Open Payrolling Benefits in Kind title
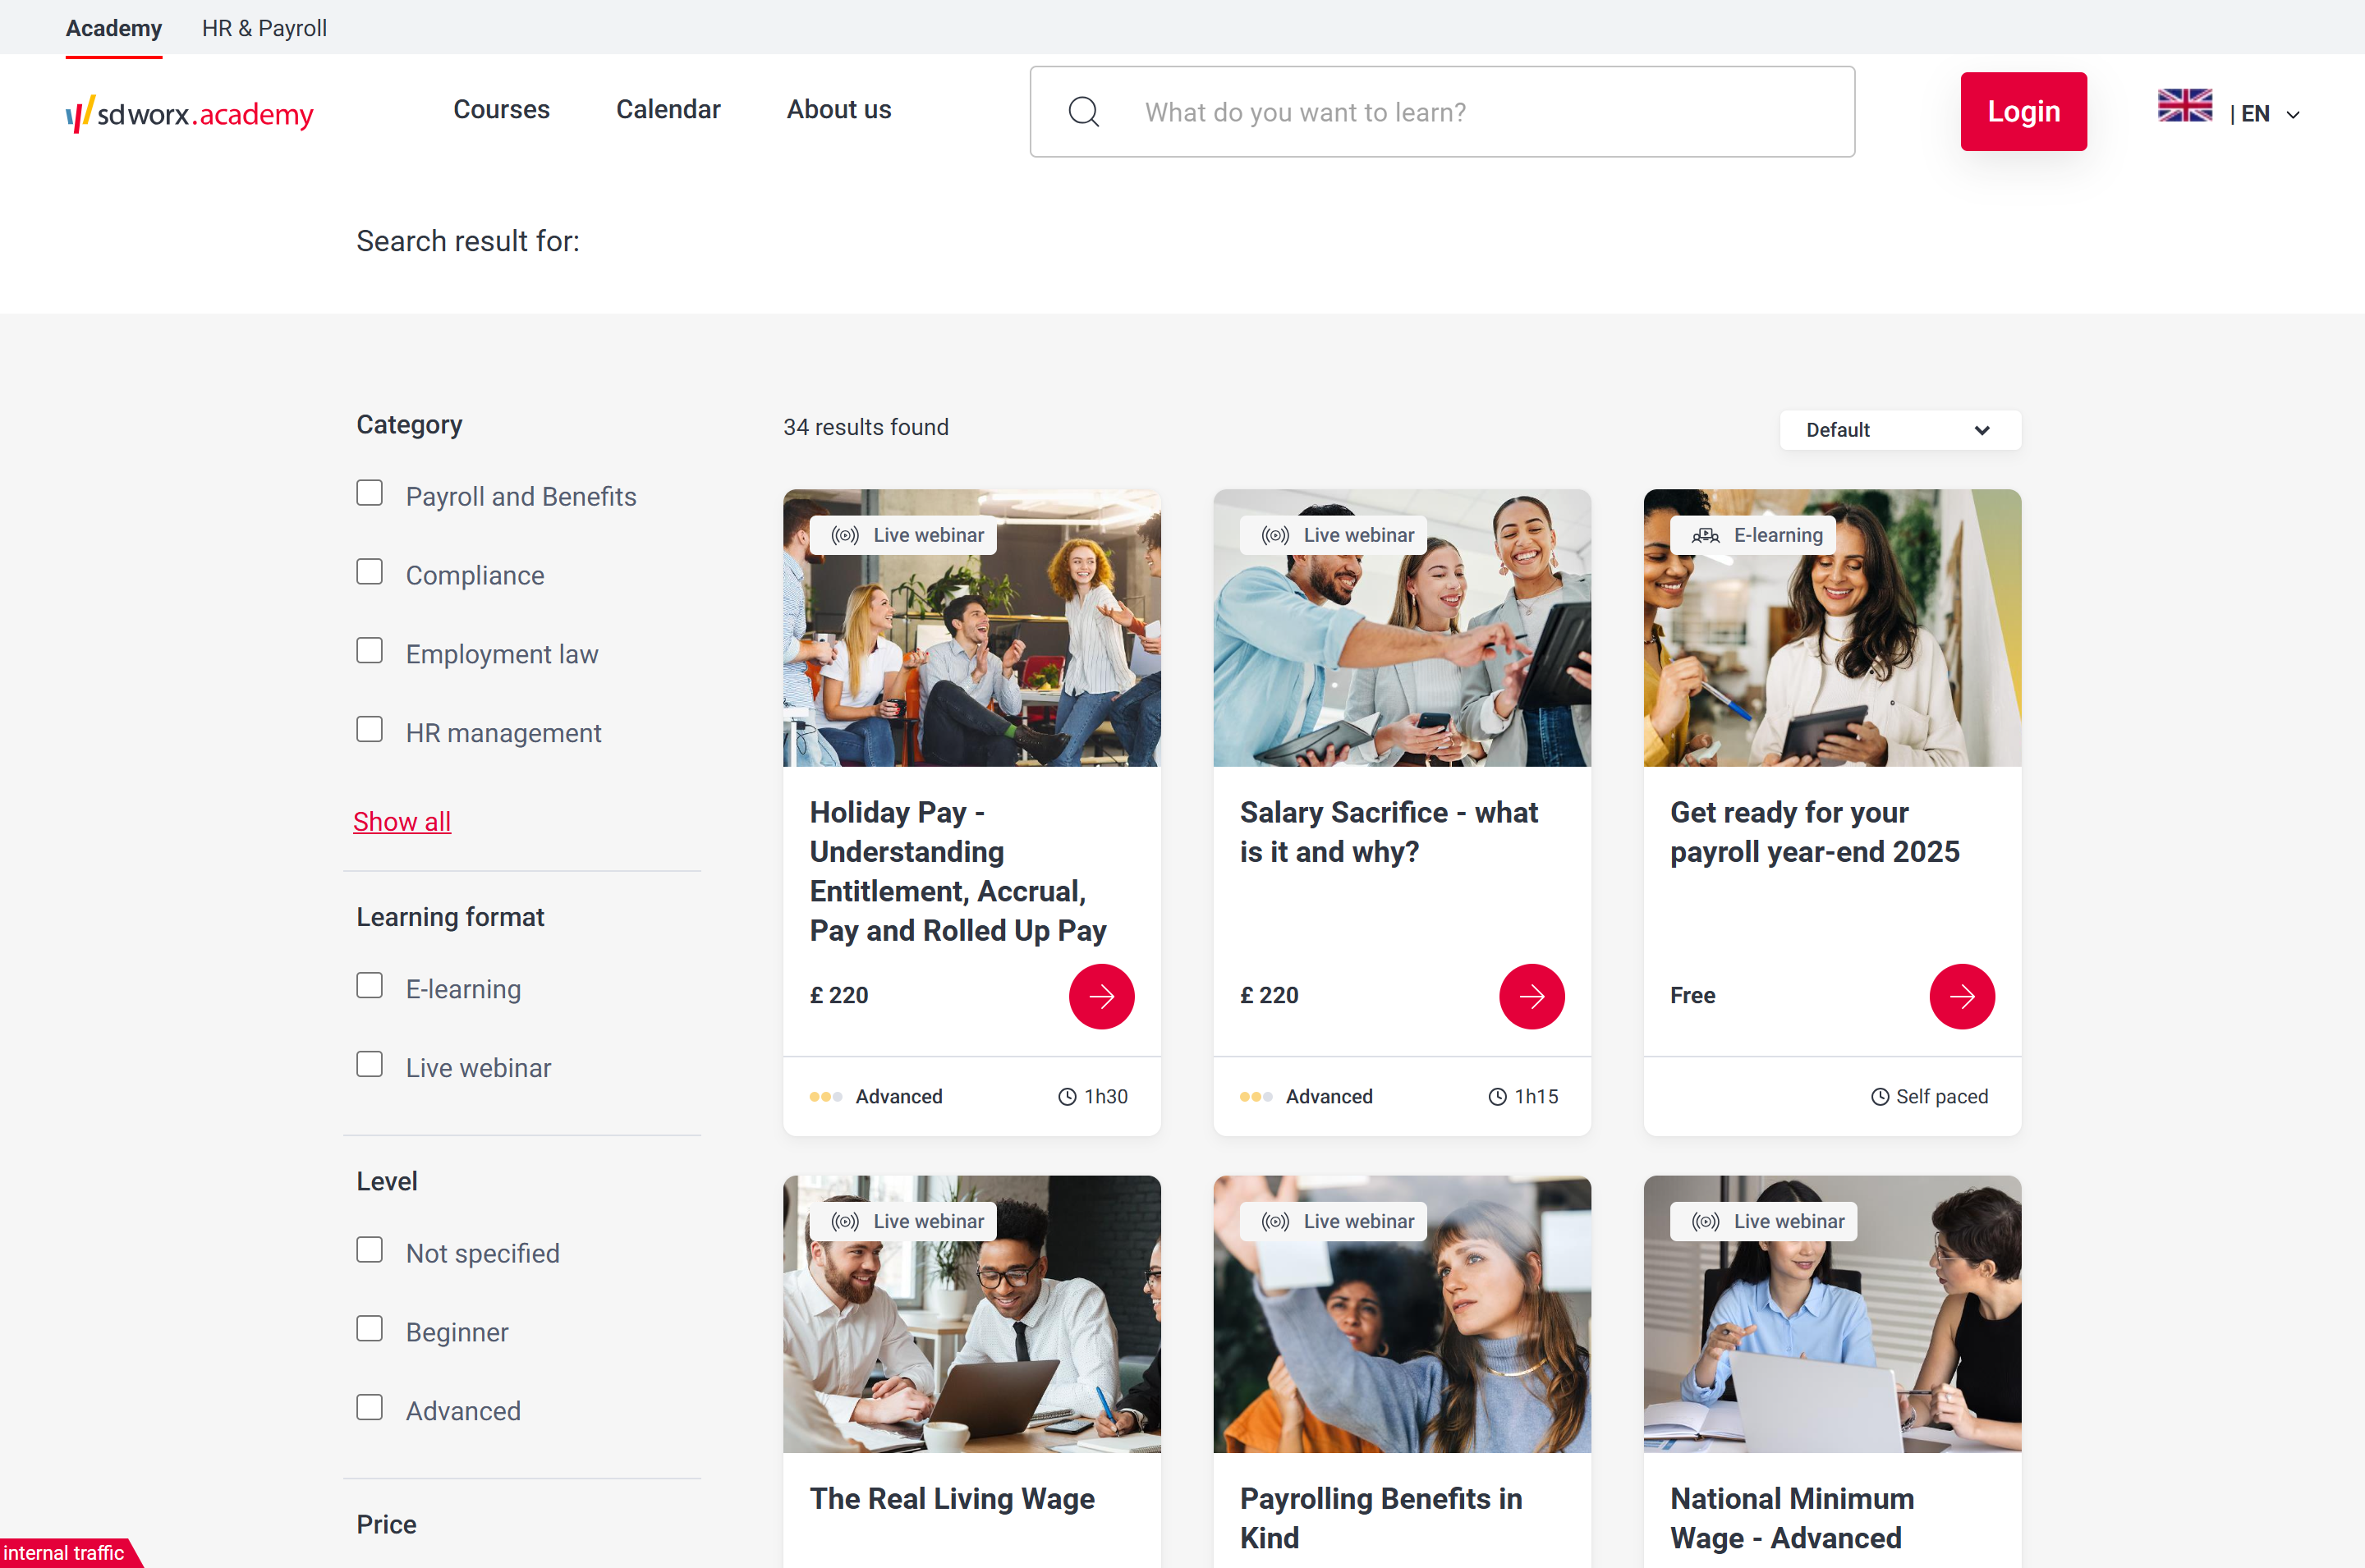Image resolution: width=2365 pixels, height=1568 pixels. (1381, 1518)
